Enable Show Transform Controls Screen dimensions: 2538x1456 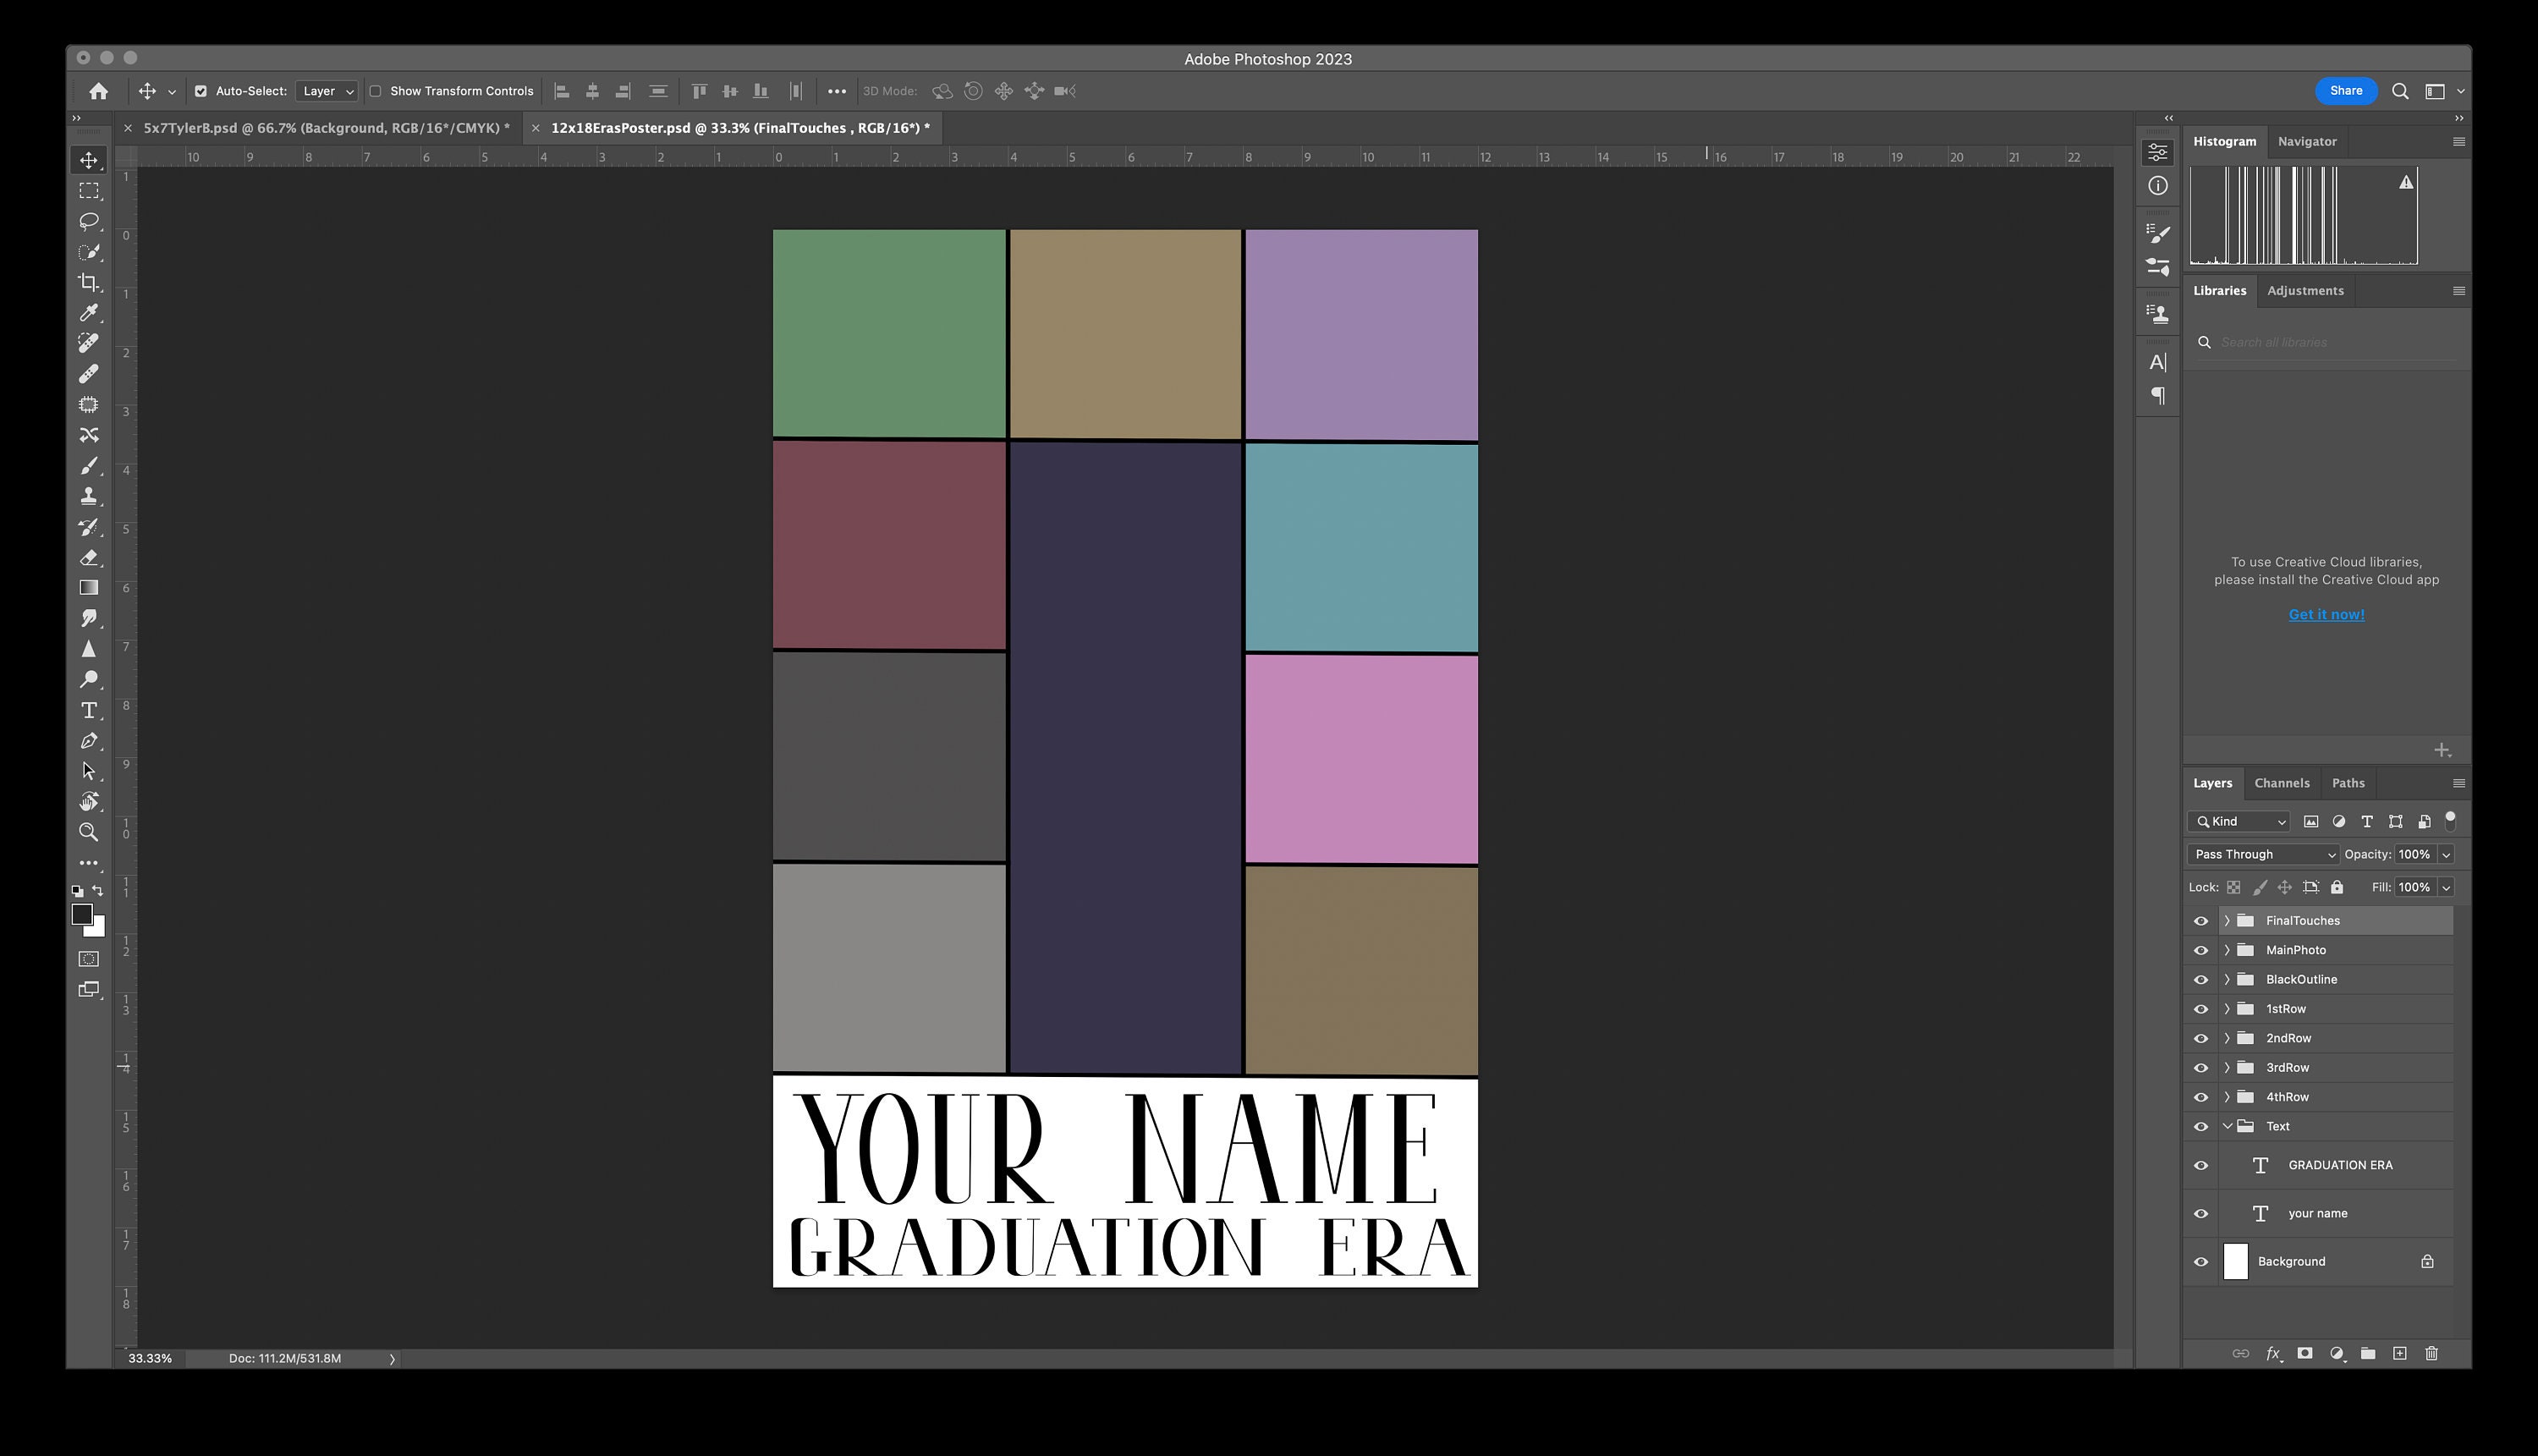375,91
